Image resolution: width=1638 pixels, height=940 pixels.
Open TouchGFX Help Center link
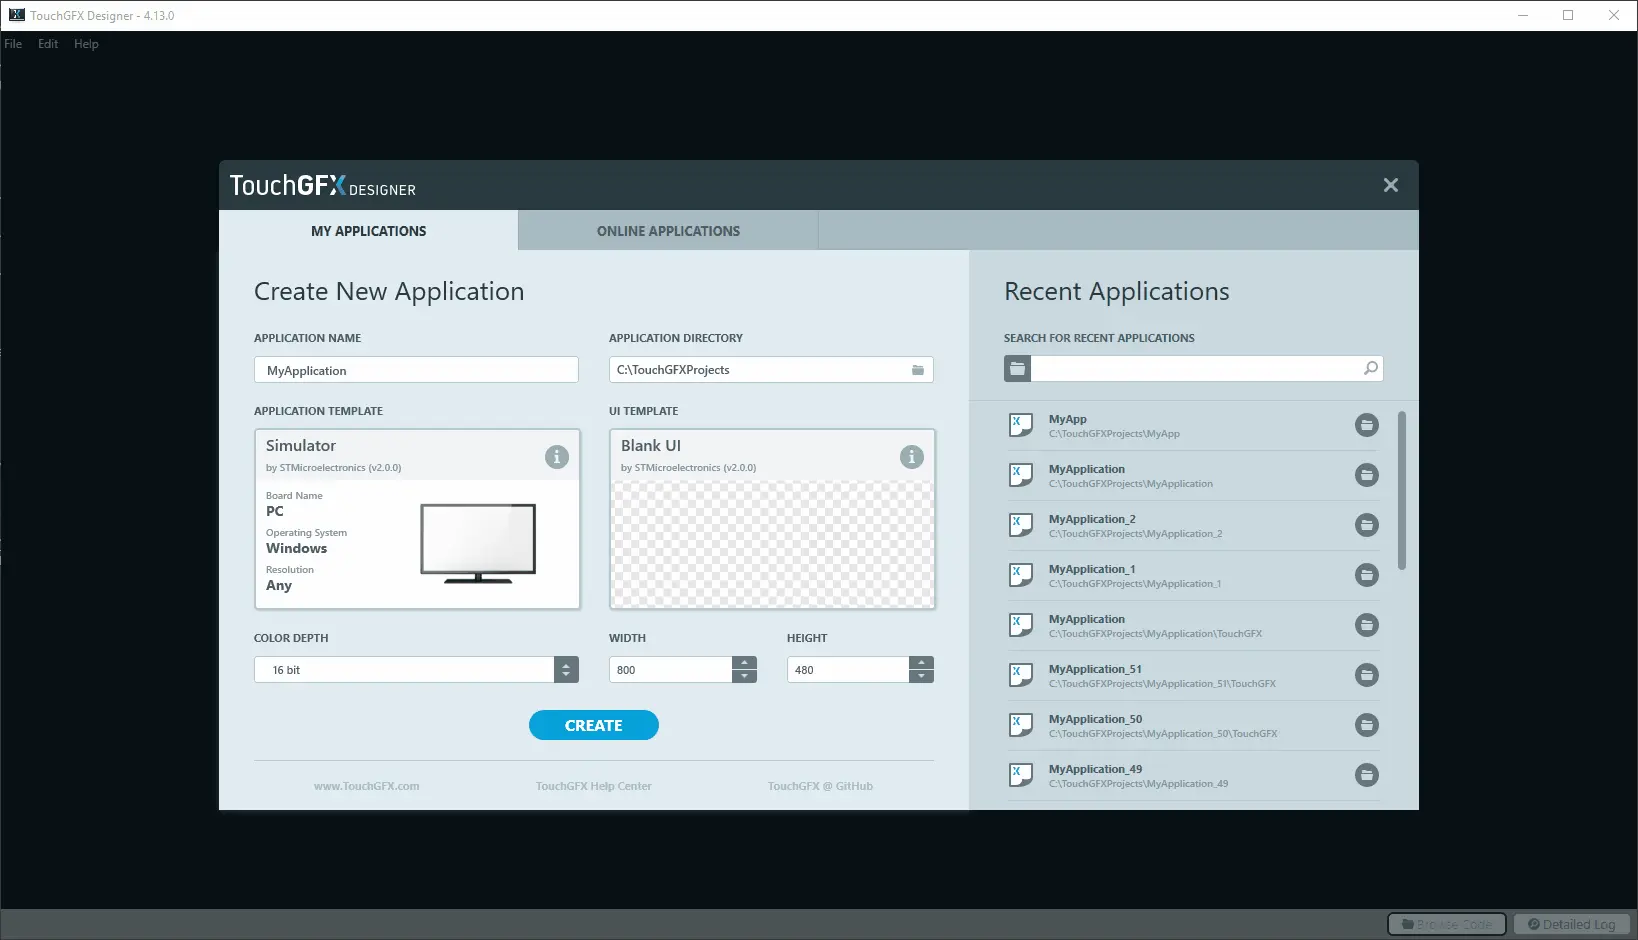coord(594,786)
